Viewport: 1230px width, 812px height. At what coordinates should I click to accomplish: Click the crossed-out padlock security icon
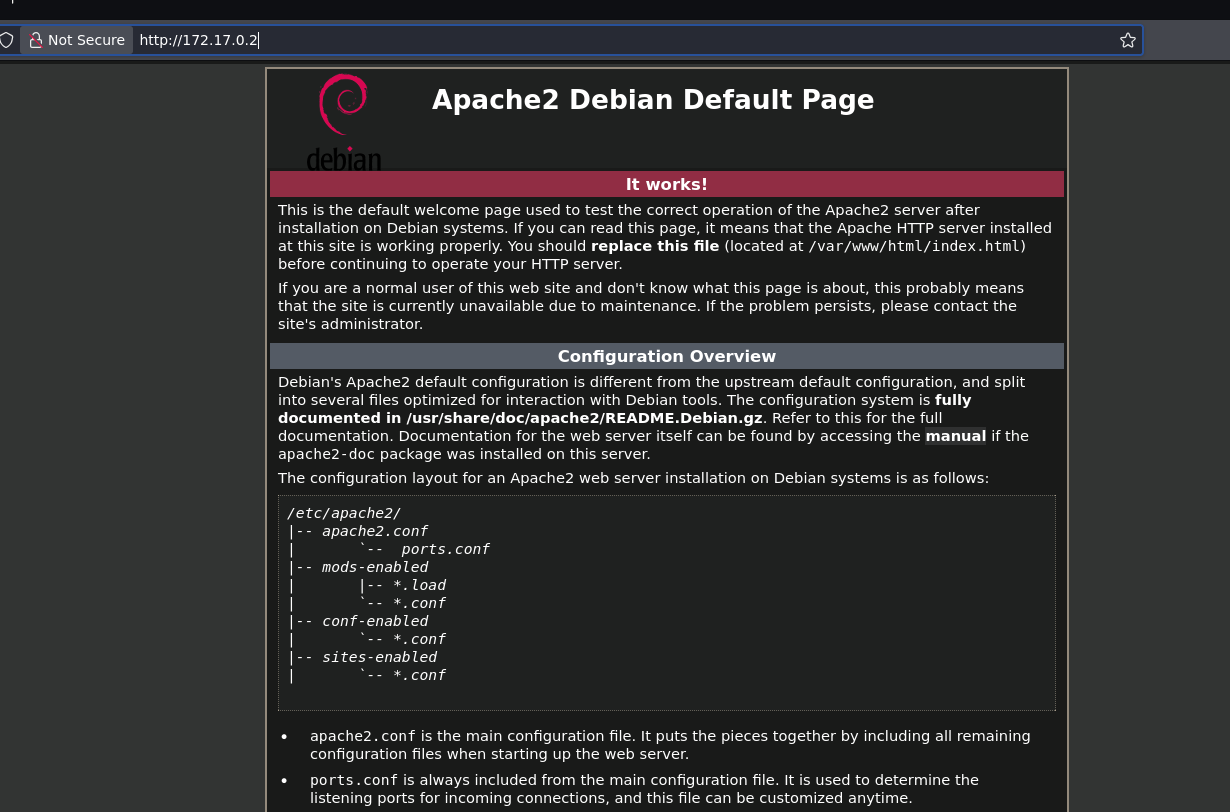36,40
